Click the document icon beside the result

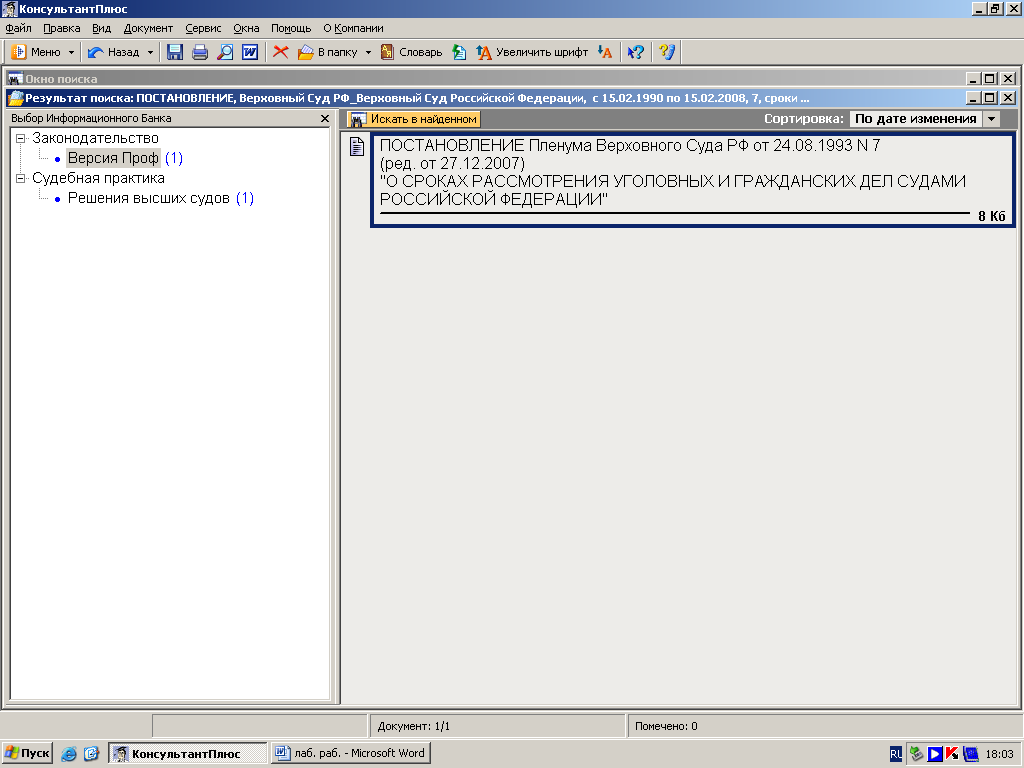[357, 147]
